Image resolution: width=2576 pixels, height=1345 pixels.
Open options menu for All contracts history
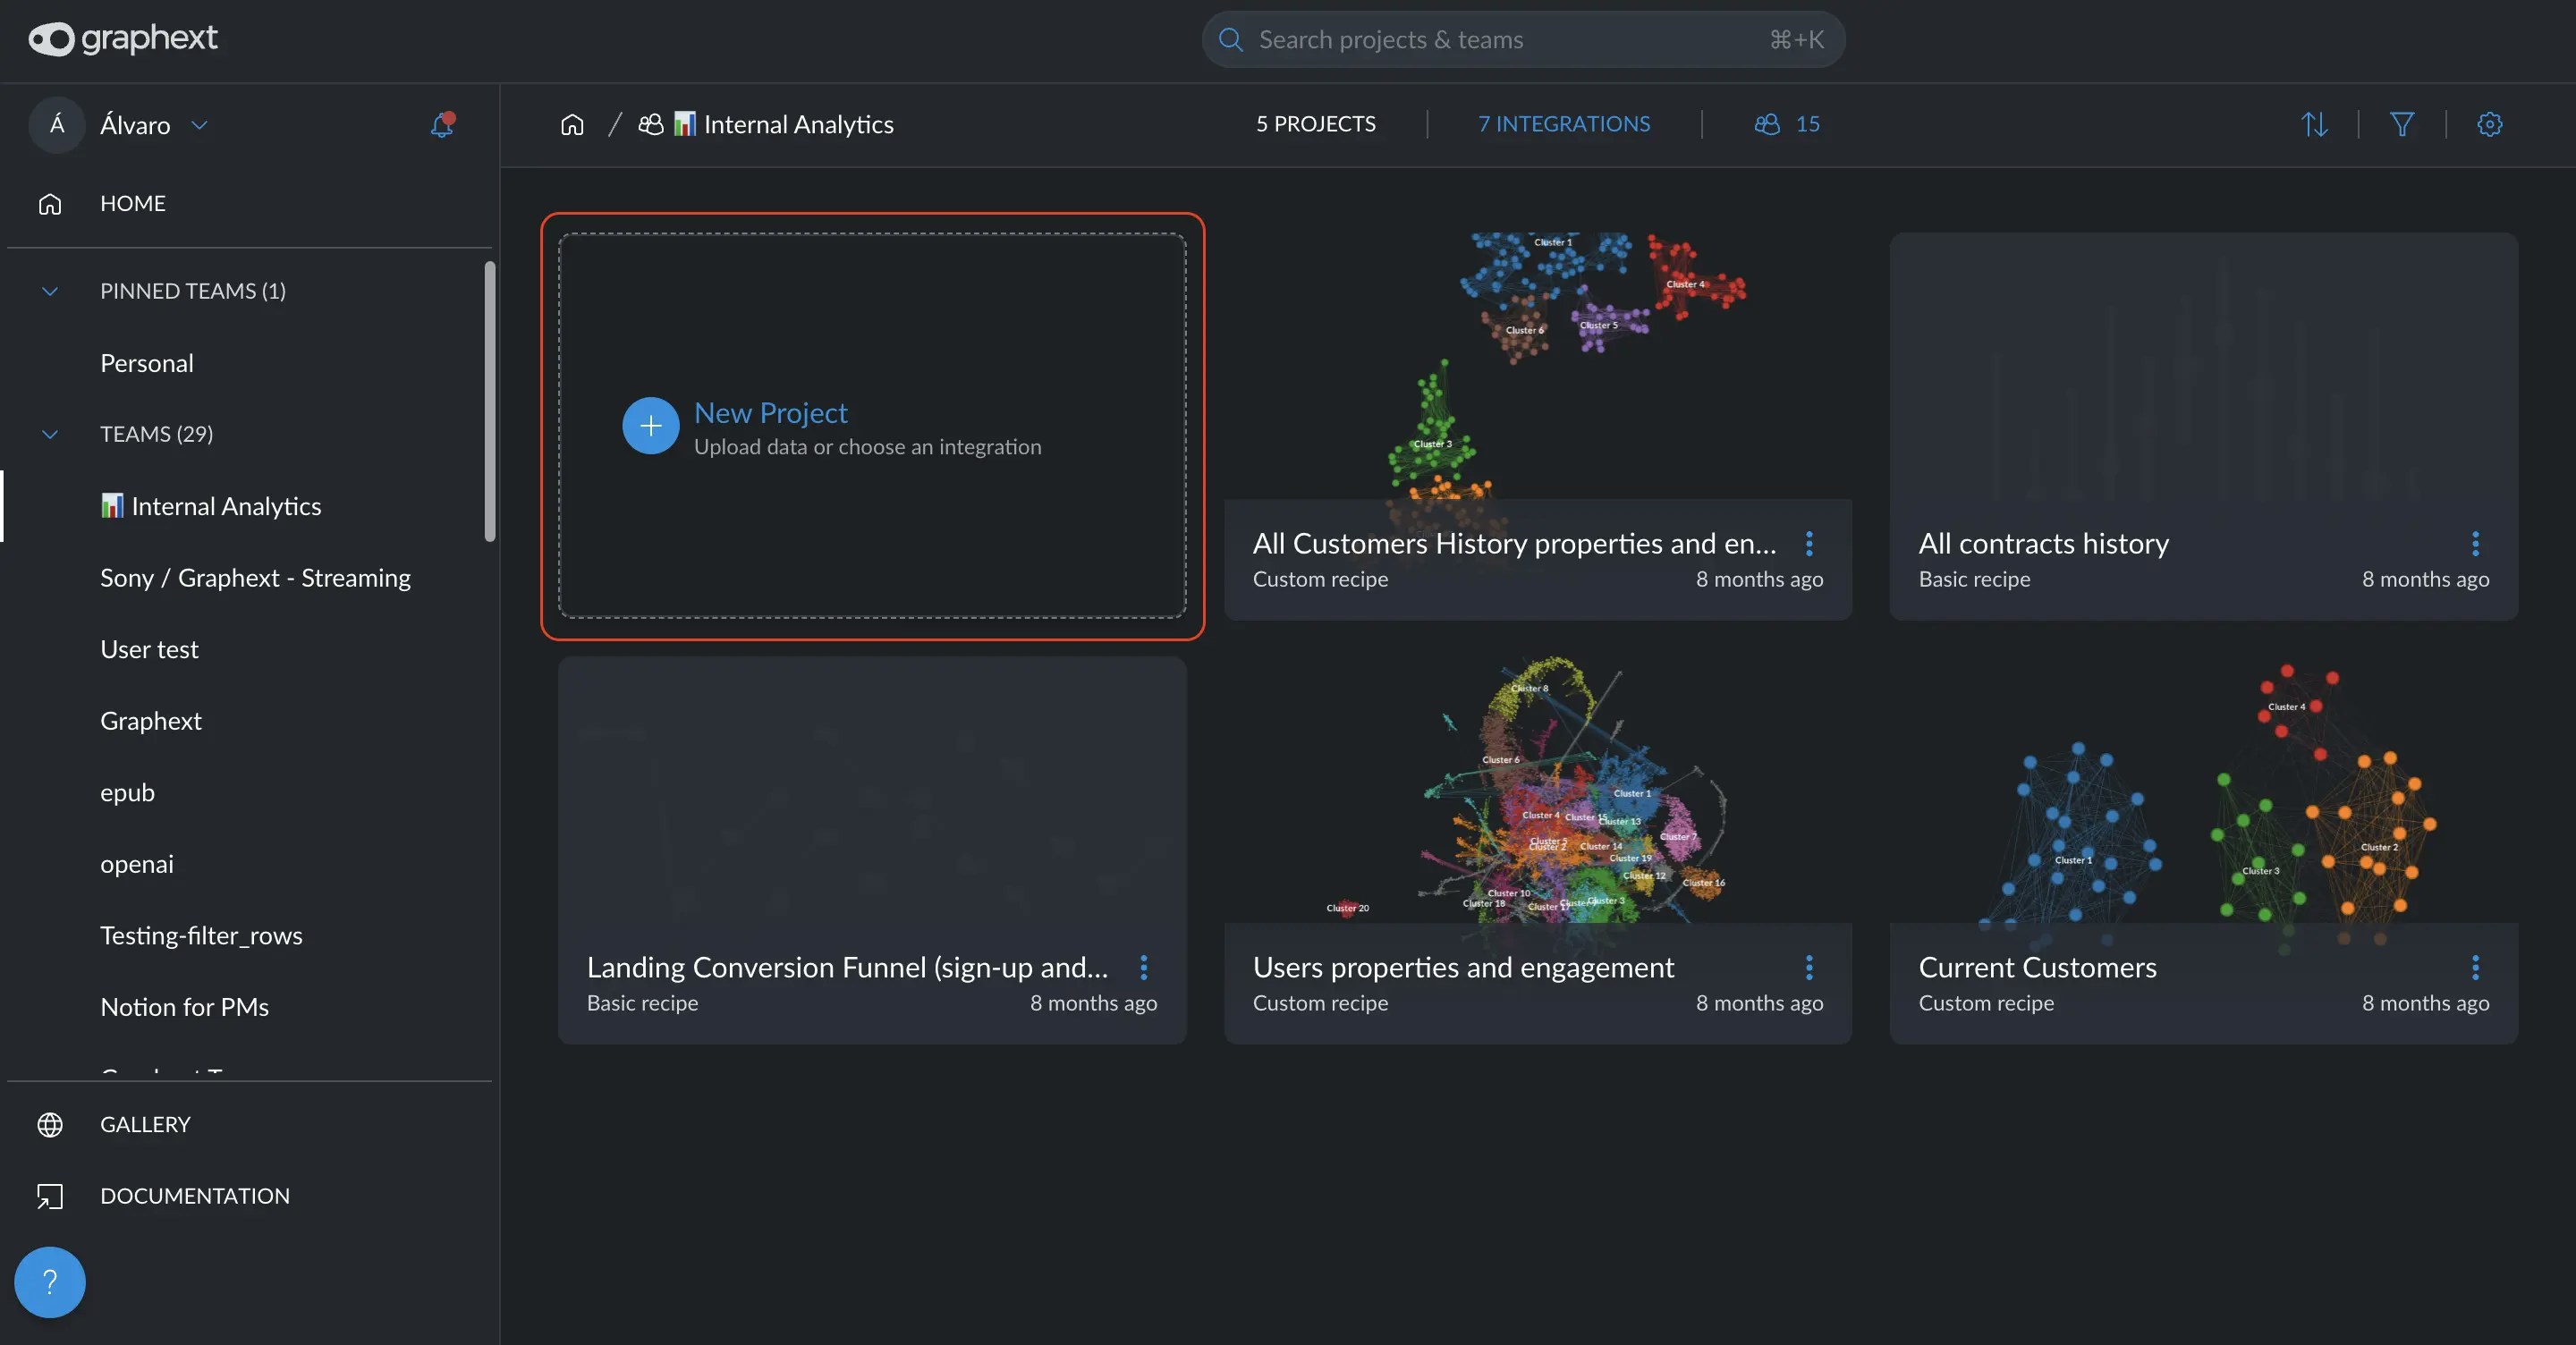(x=2475, y=543)
